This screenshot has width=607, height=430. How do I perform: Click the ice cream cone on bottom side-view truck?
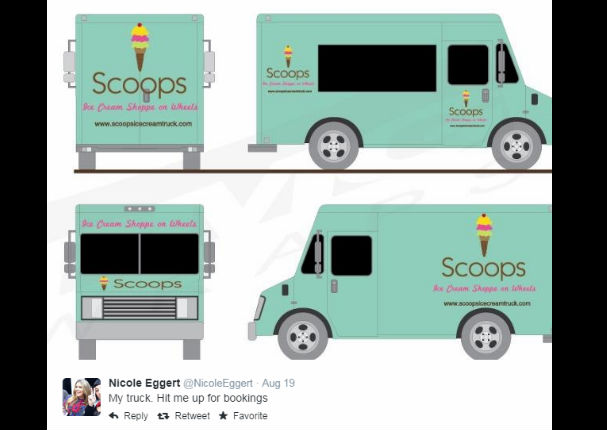[x=484, y=235]
